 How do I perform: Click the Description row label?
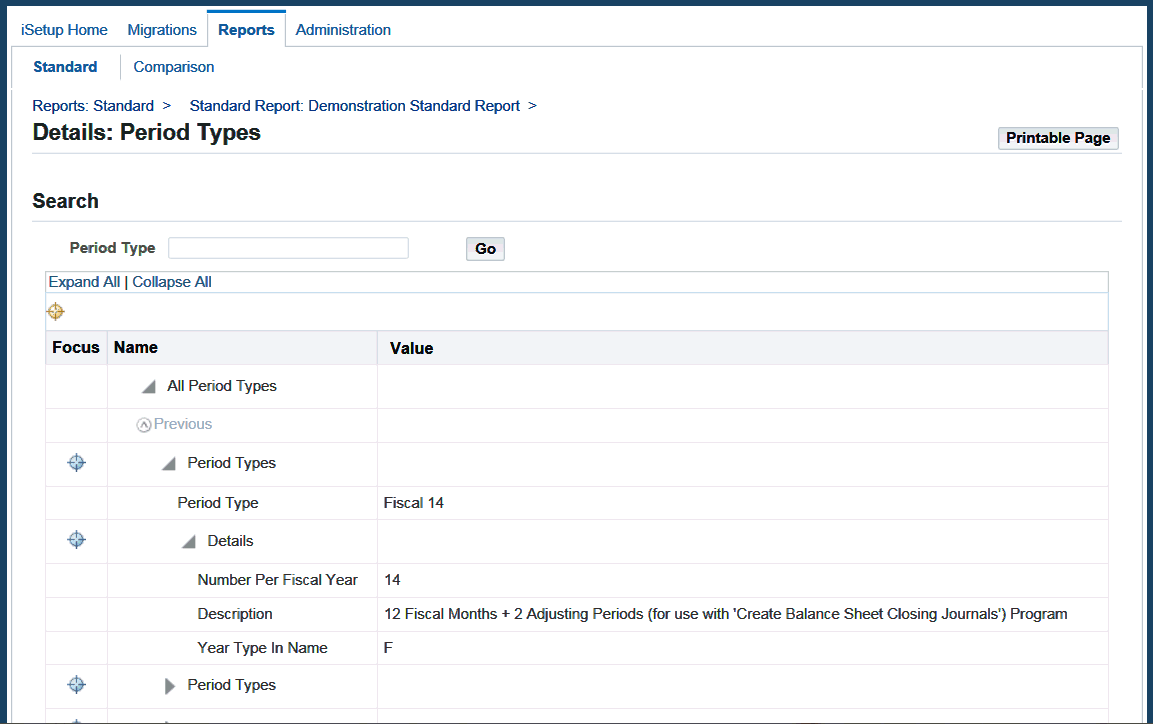point(235,614)
